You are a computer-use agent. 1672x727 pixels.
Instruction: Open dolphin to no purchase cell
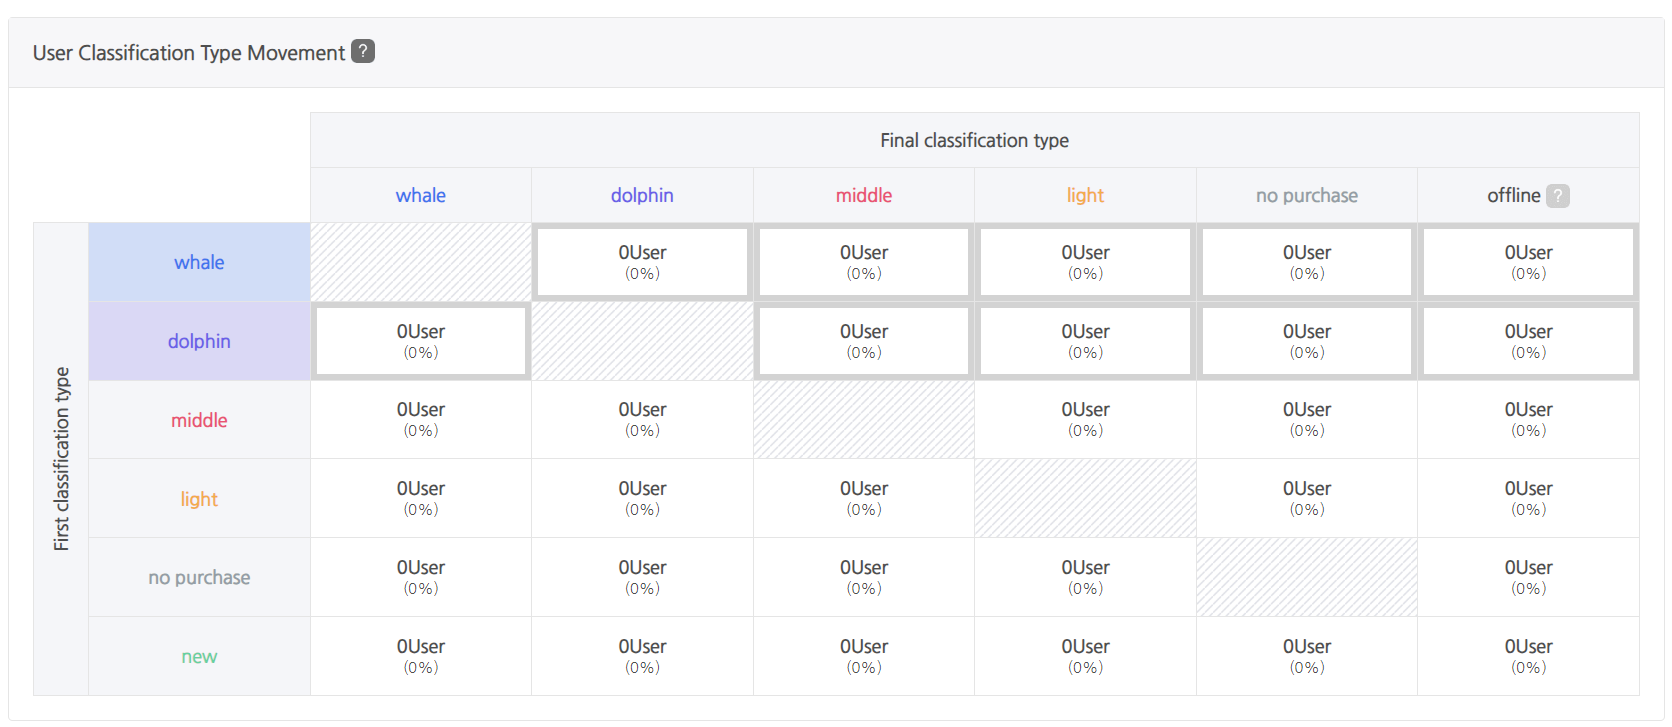[1307, 341]
